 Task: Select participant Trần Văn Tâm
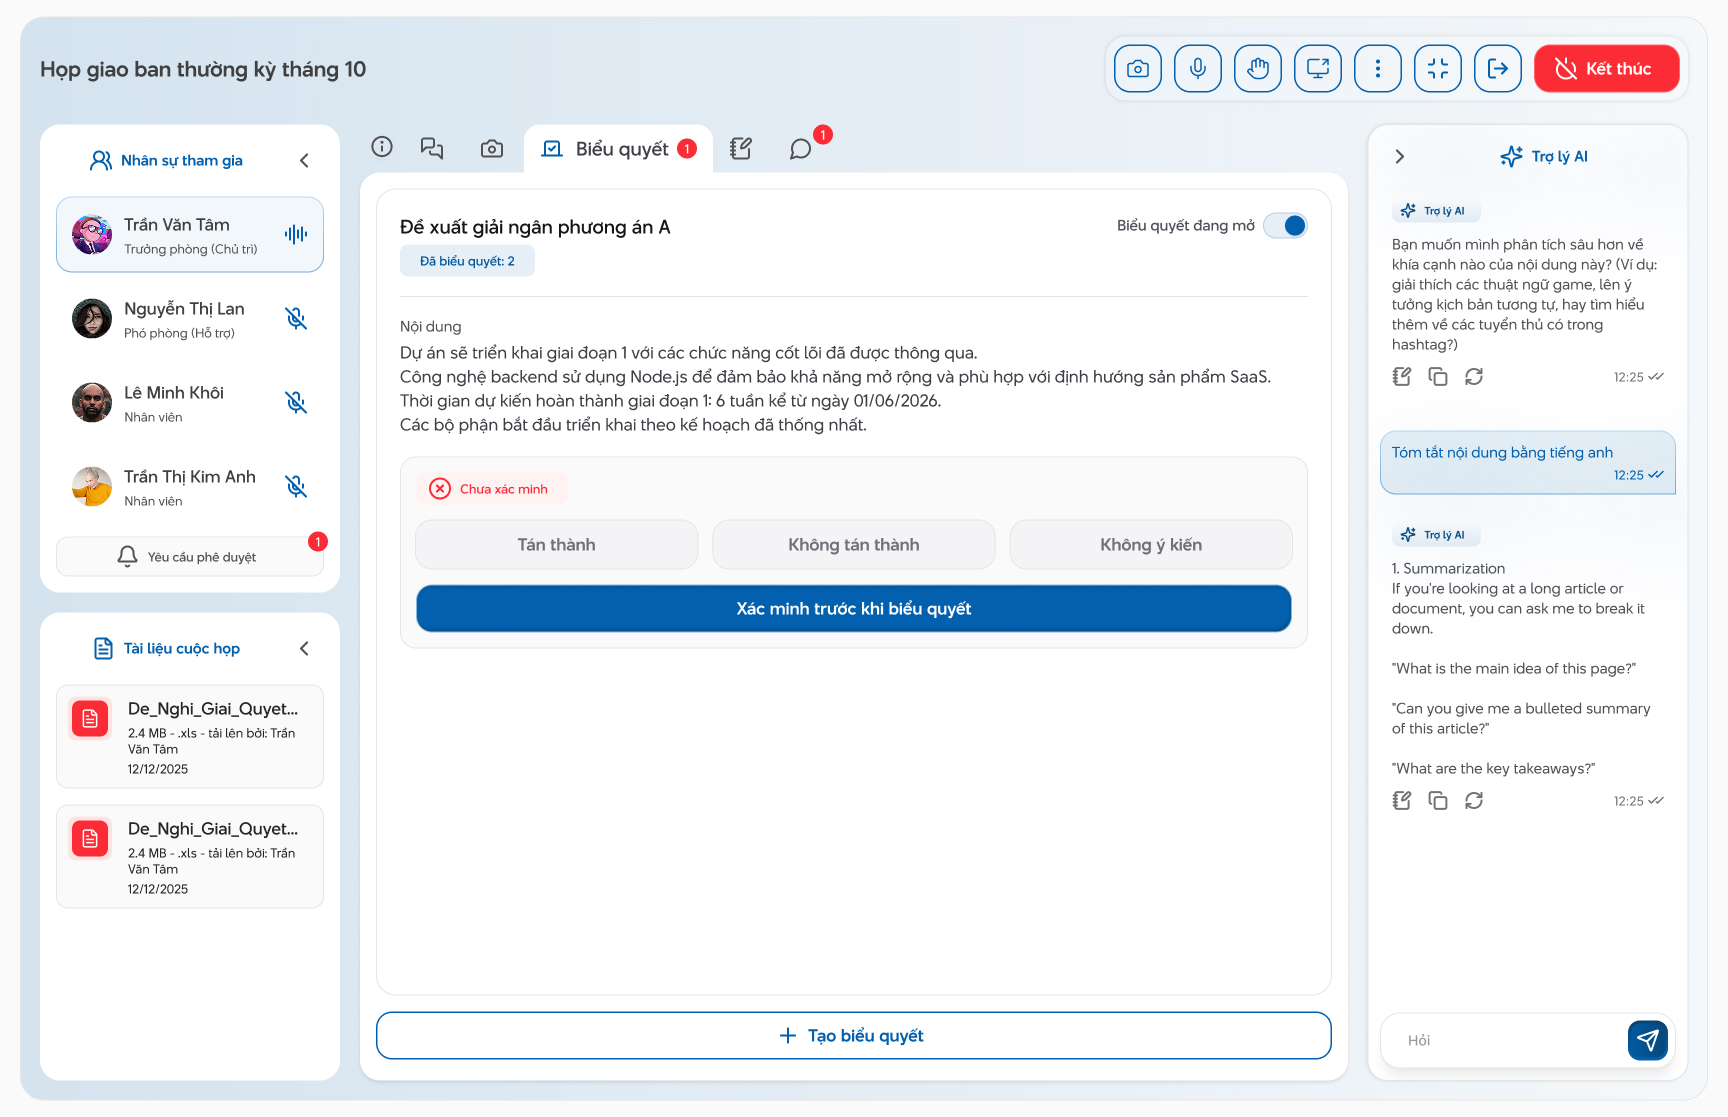[190, 235]
